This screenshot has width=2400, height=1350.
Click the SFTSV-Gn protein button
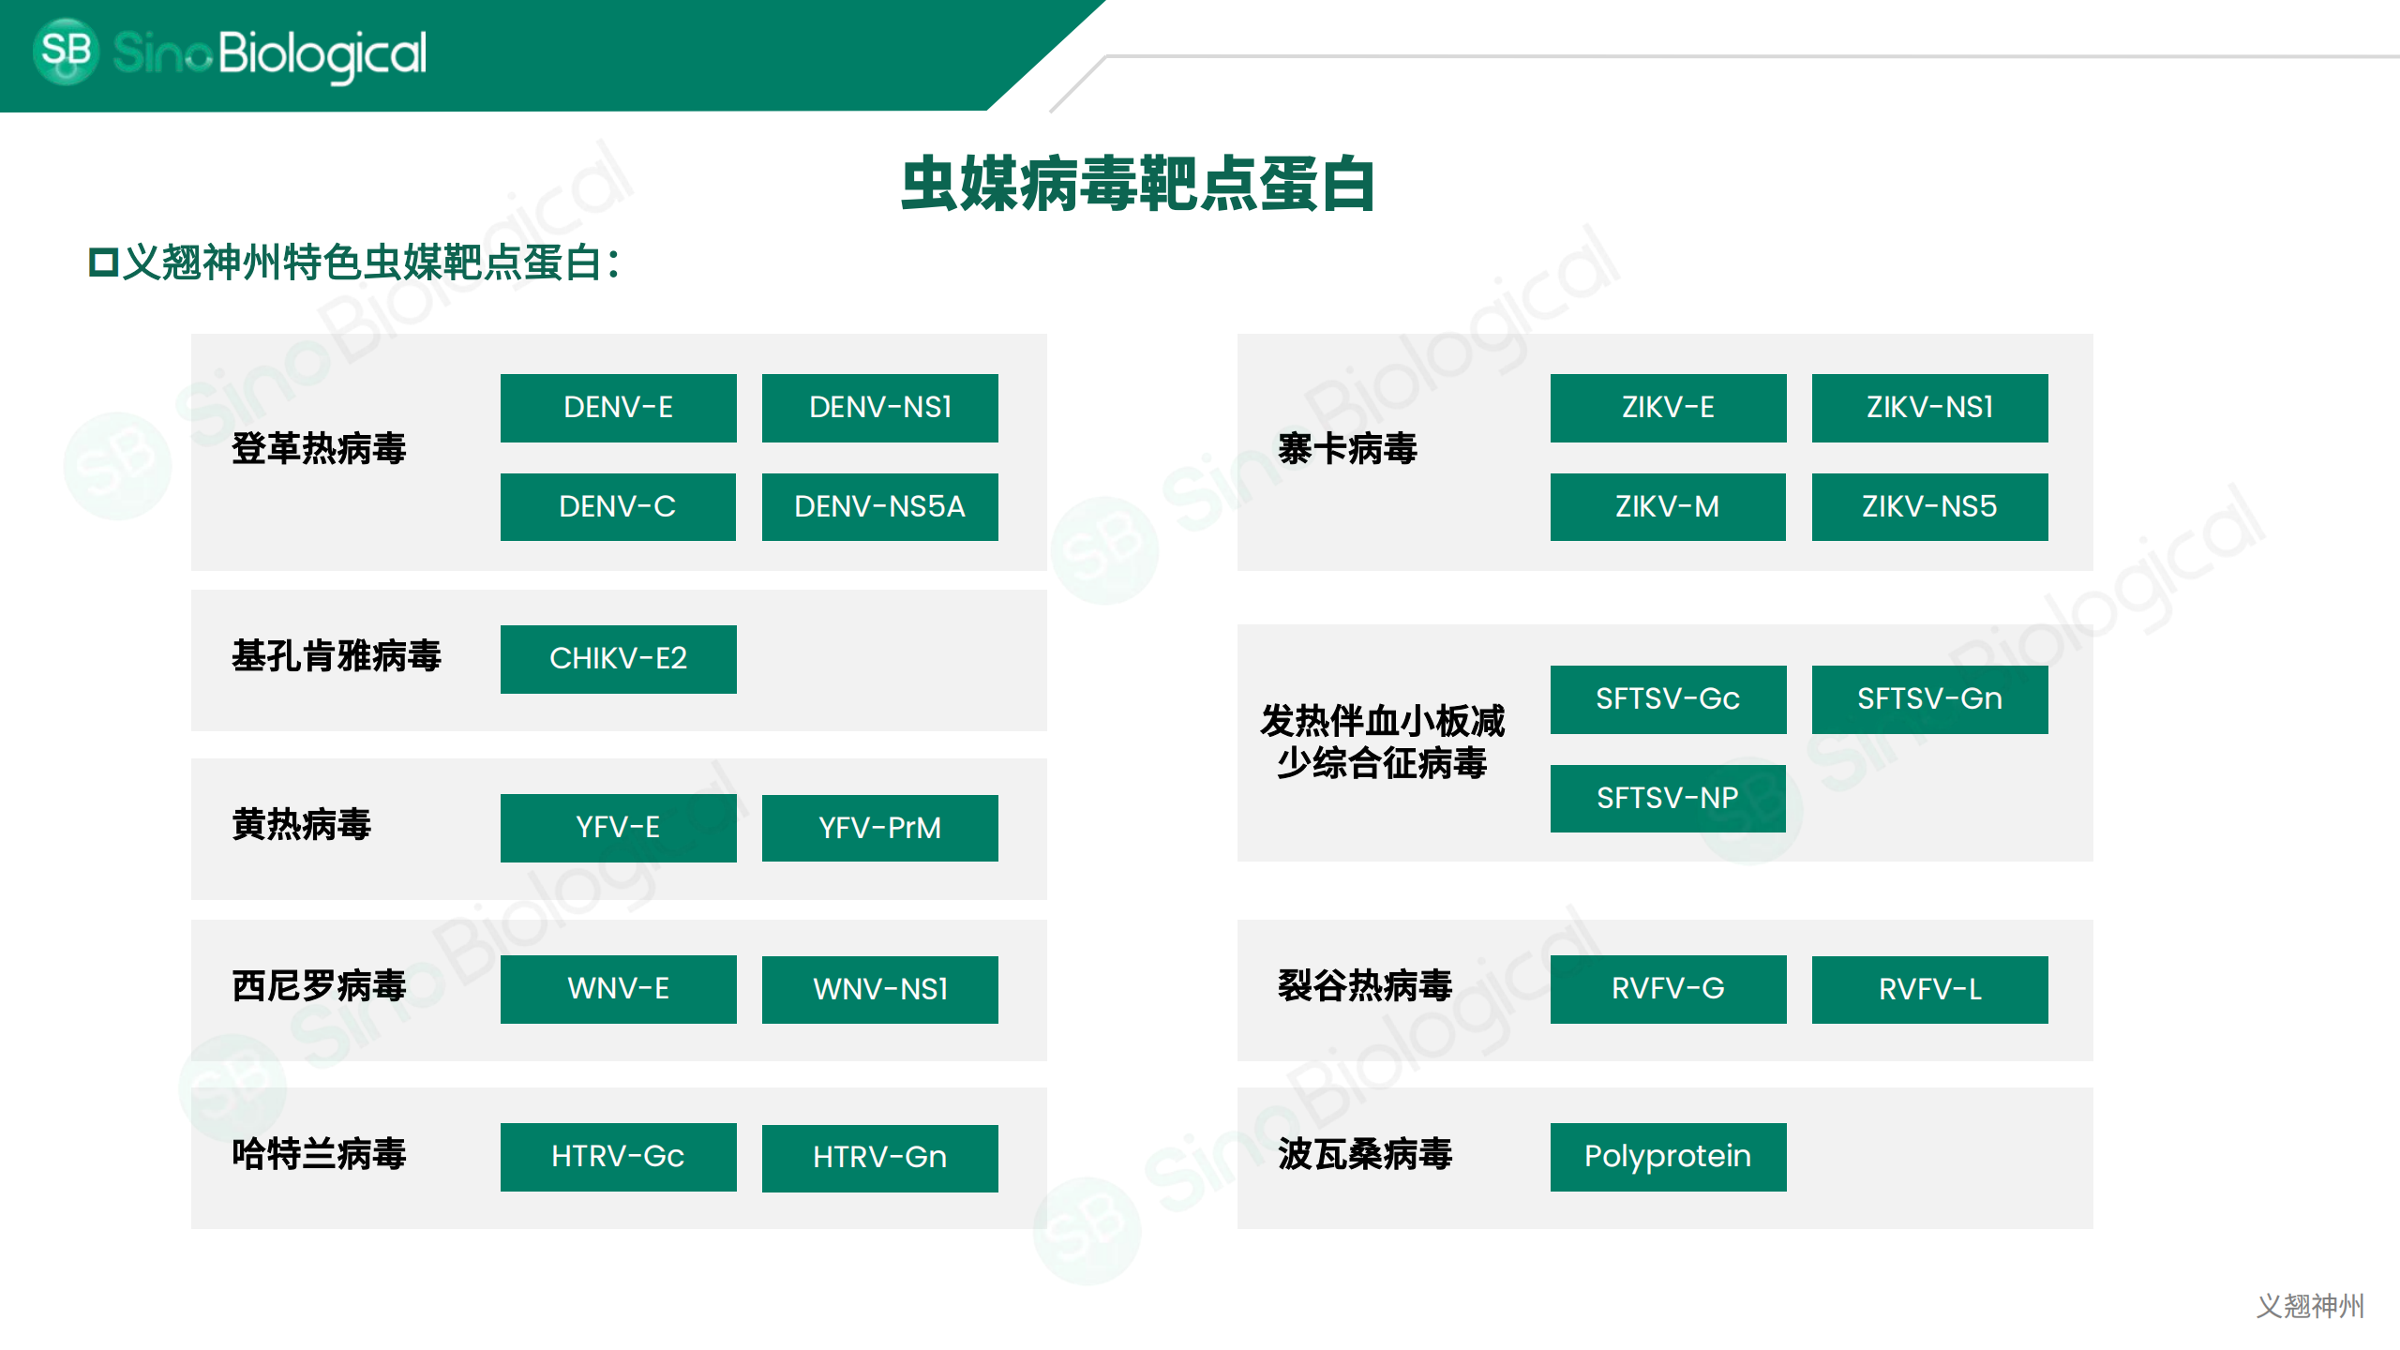point(1929,699)
